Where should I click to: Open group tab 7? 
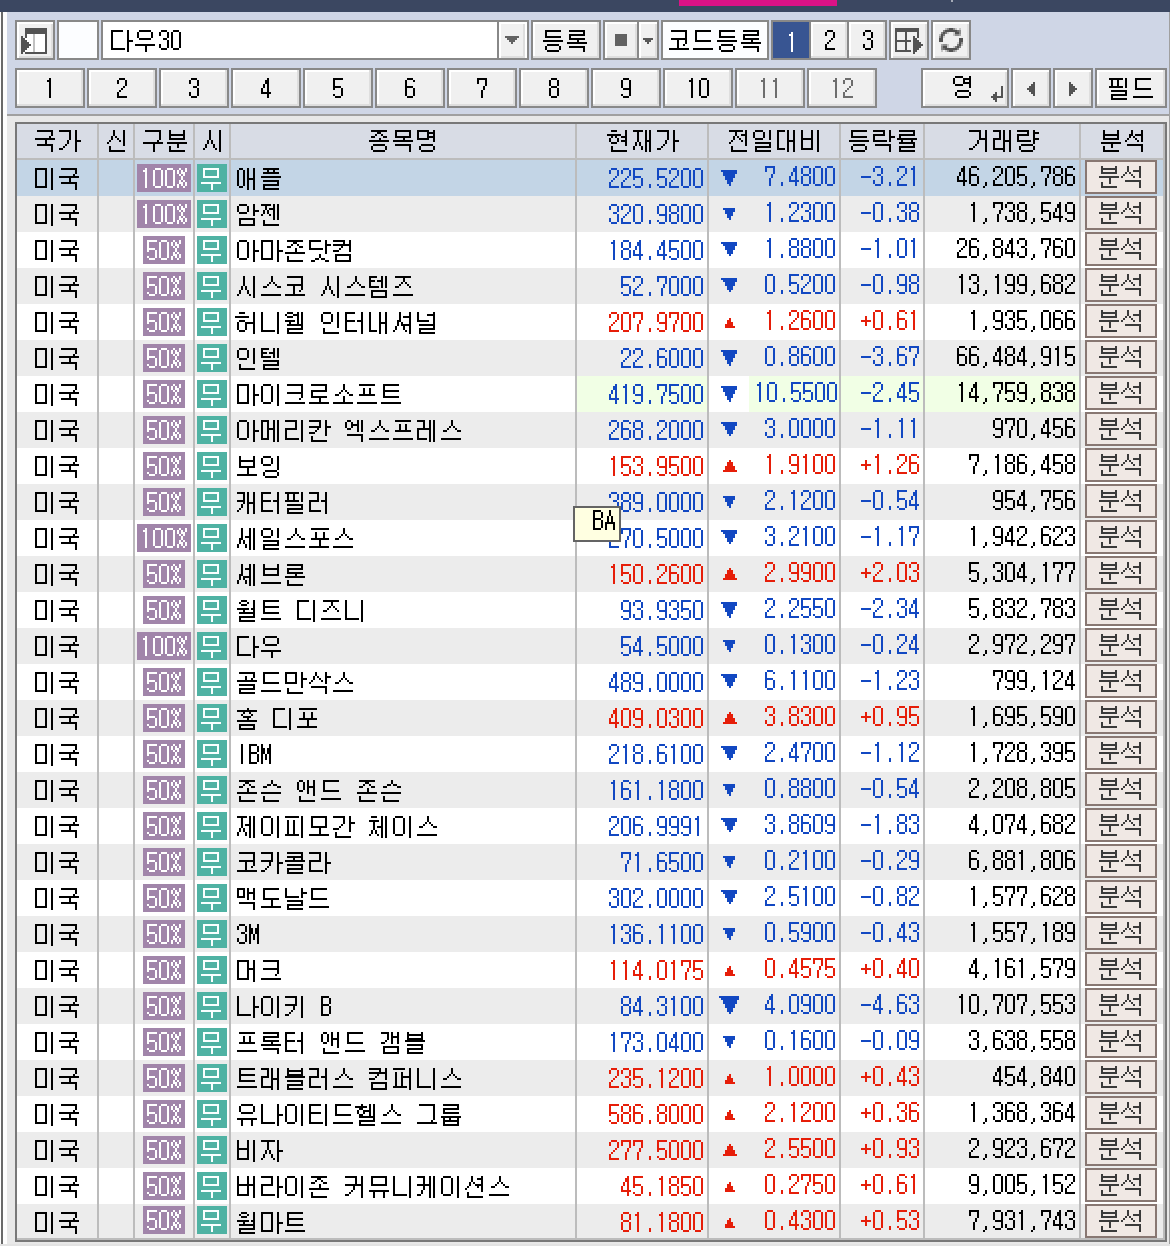coord(481,89)
